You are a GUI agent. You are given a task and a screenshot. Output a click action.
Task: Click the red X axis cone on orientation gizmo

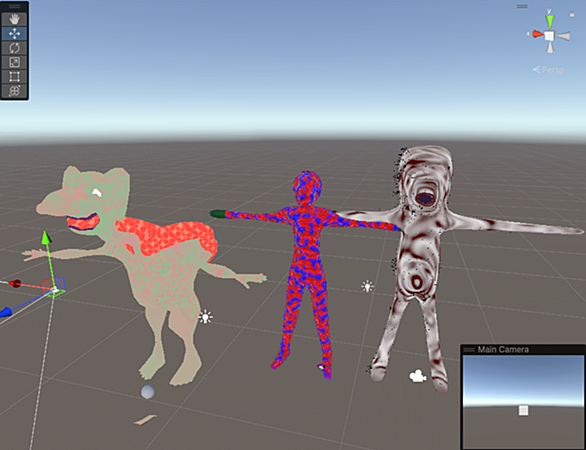[x=537, y=34]
